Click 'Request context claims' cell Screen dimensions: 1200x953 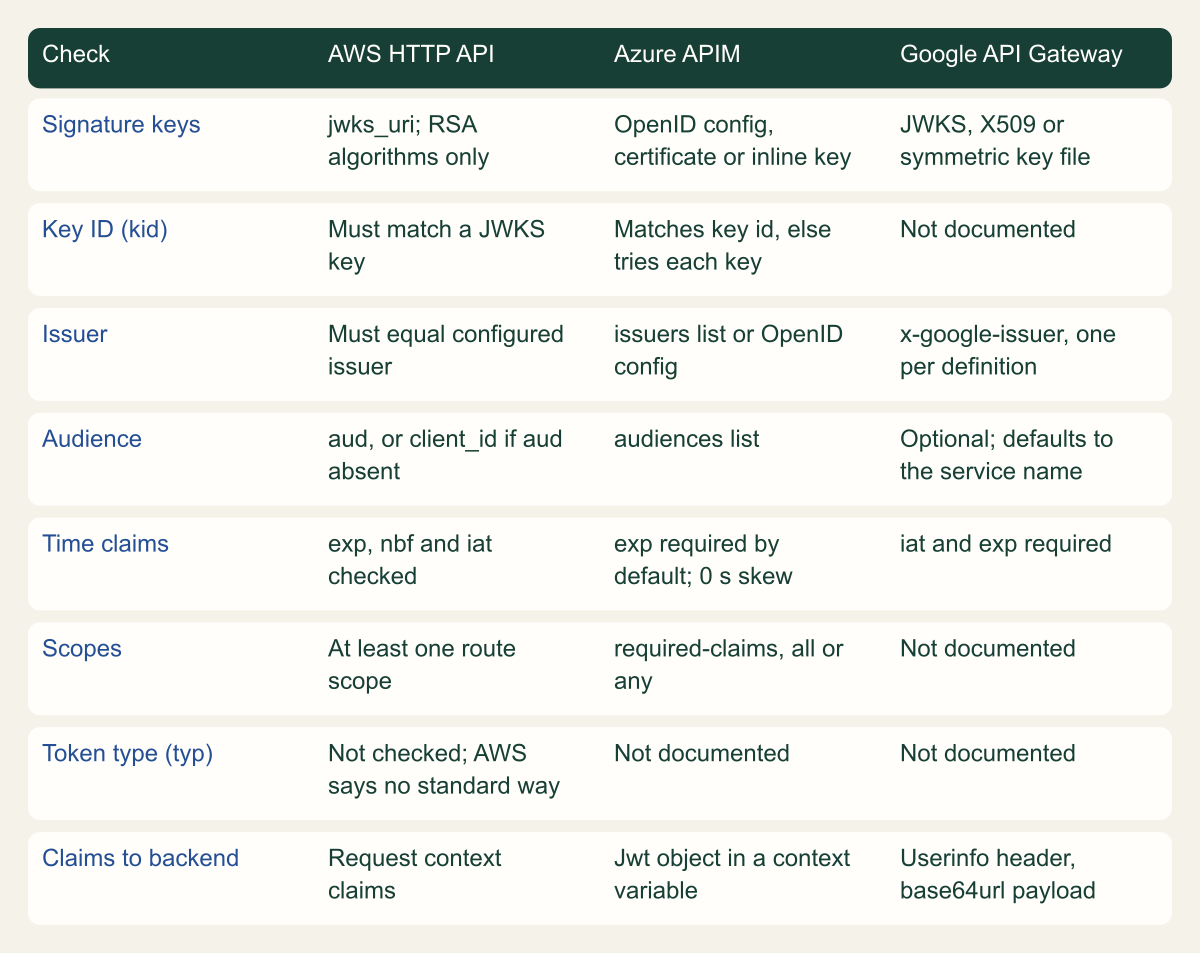click(x=415, y=874)
